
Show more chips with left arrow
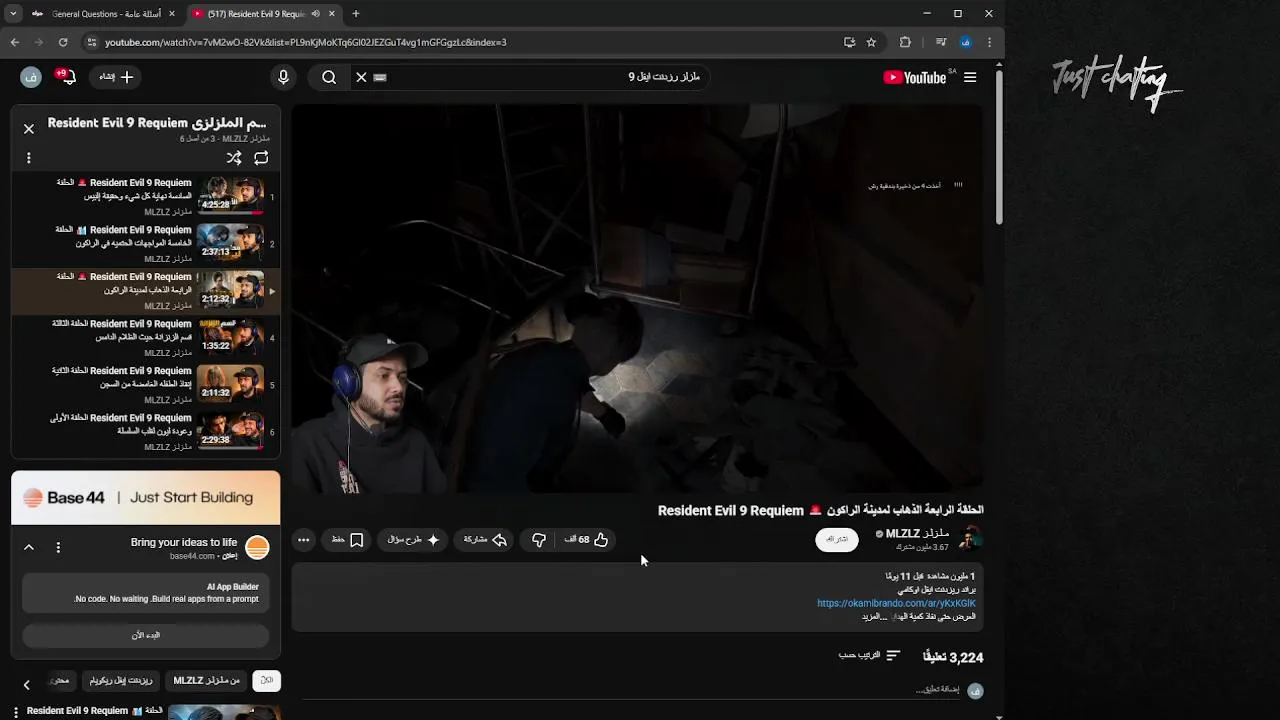tap(27, 685)
